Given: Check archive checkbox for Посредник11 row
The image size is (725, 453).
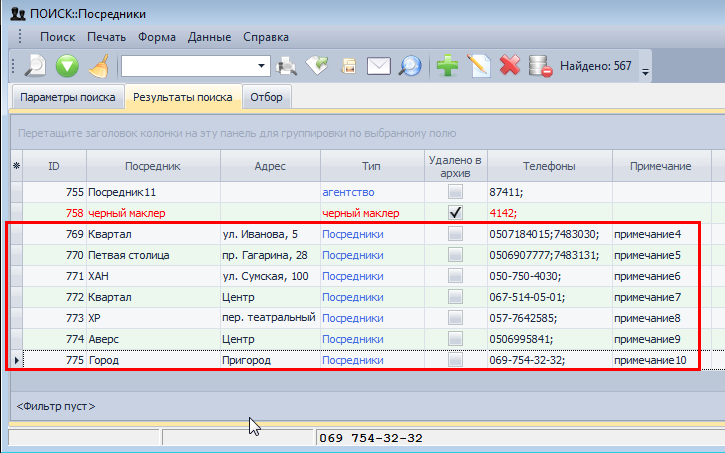Looking at the screenshot, I should (x=455, y=191).
